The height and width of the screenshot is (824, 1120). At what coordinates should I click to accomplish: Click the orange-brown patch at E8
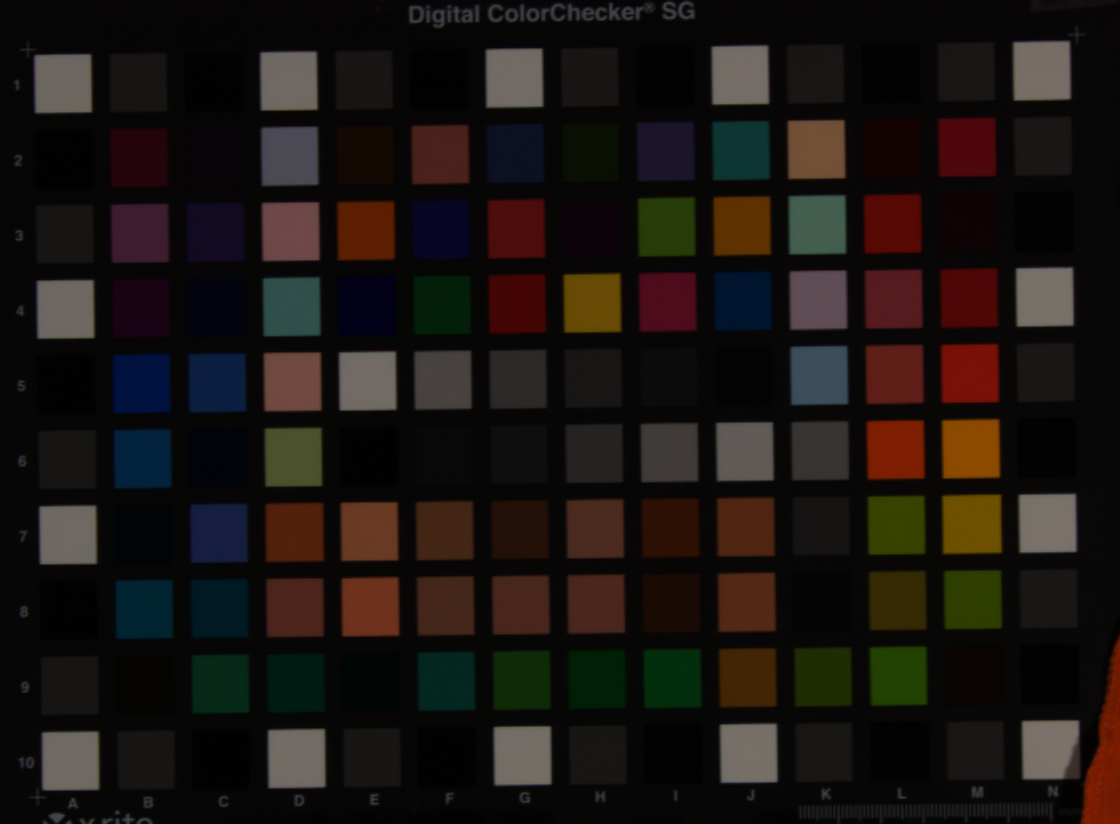370,606
